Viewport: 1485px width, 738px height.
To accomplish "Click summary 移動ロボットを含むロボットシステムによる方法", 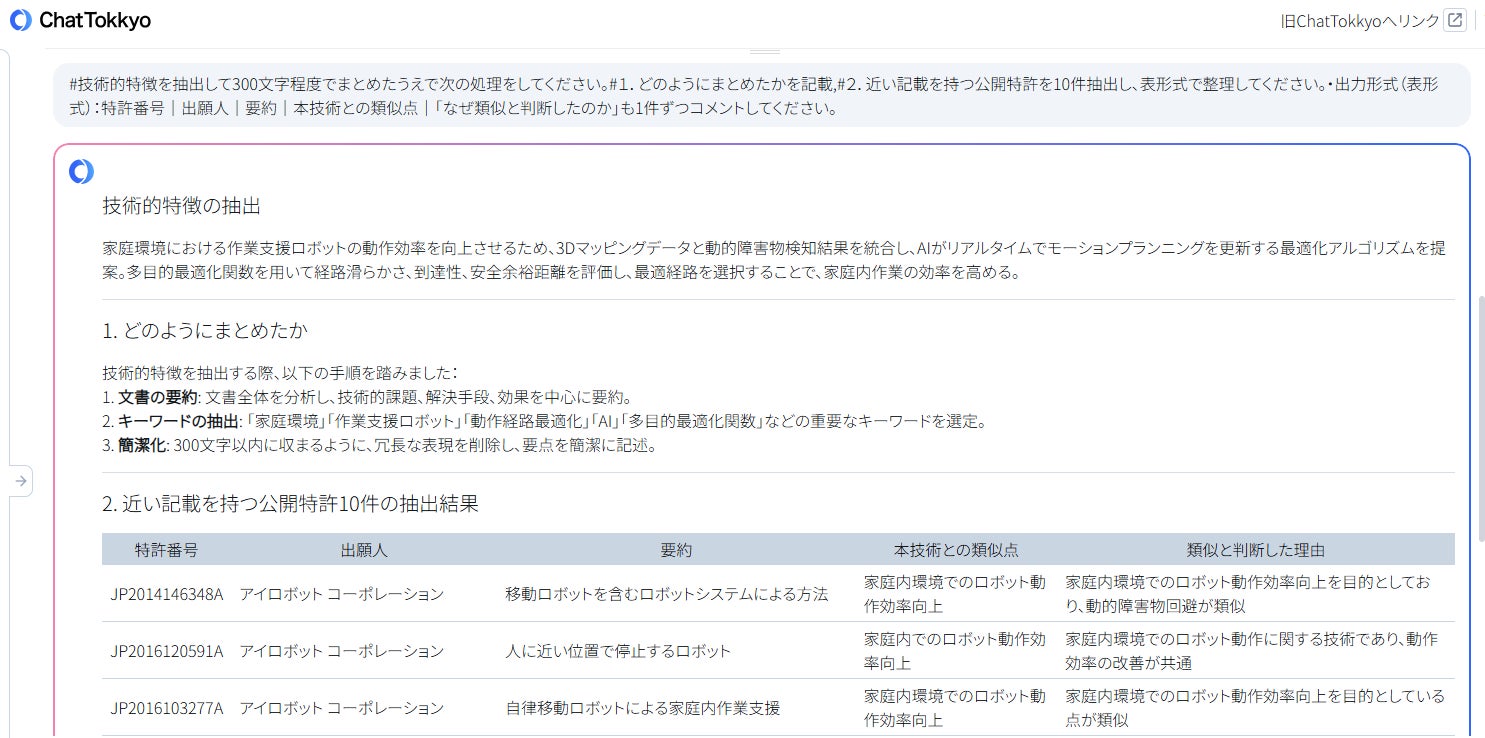I will point(667,594).
